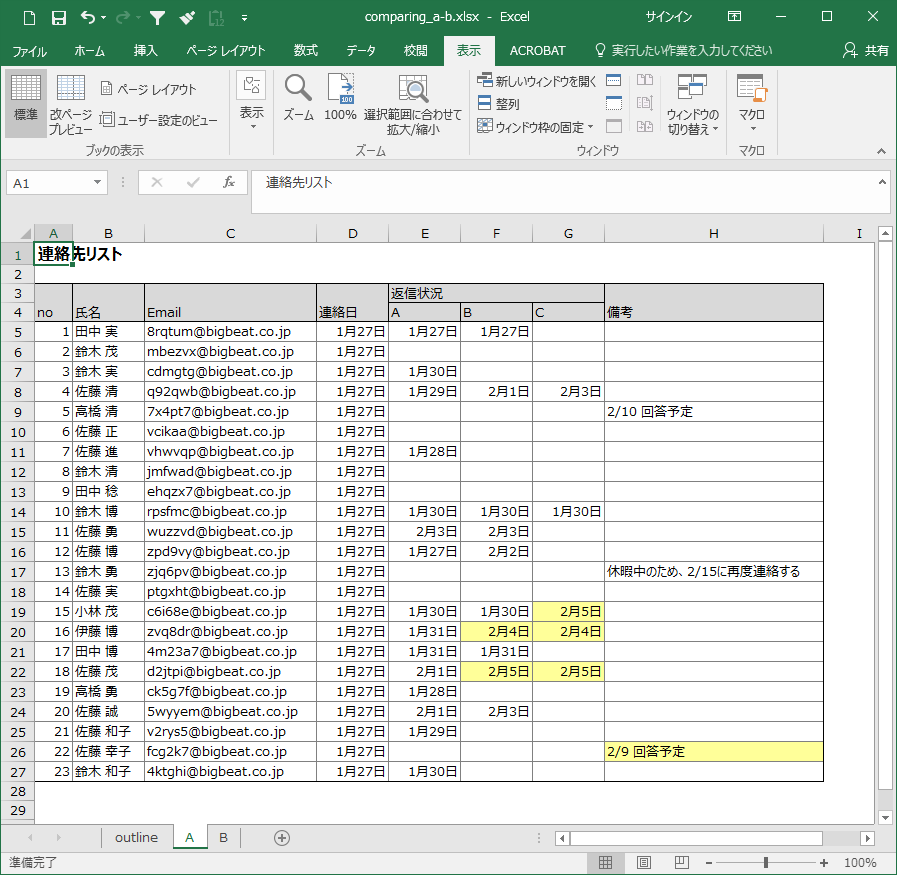This screenshot has height=875, width=897.
Task: Add a new sheet with the plus button
Action: click(282, 837)
